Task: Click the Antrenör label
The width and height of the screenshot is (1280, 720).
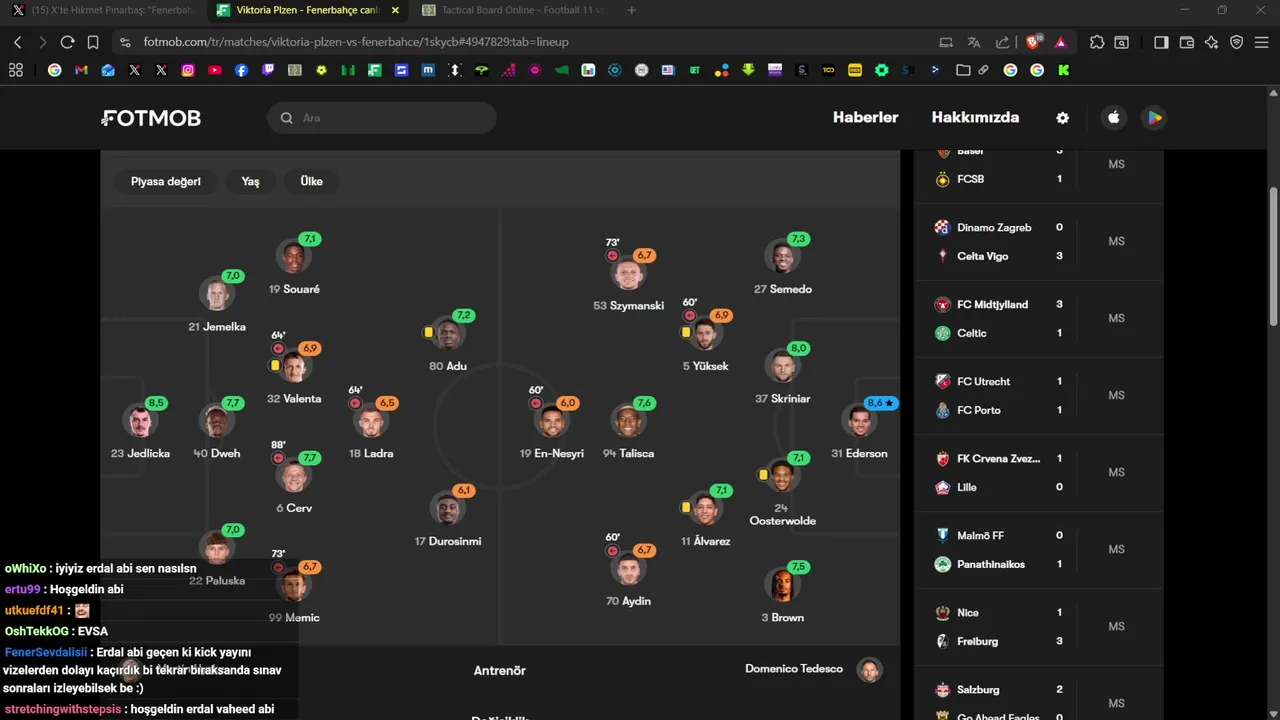Action: (500, 671)
